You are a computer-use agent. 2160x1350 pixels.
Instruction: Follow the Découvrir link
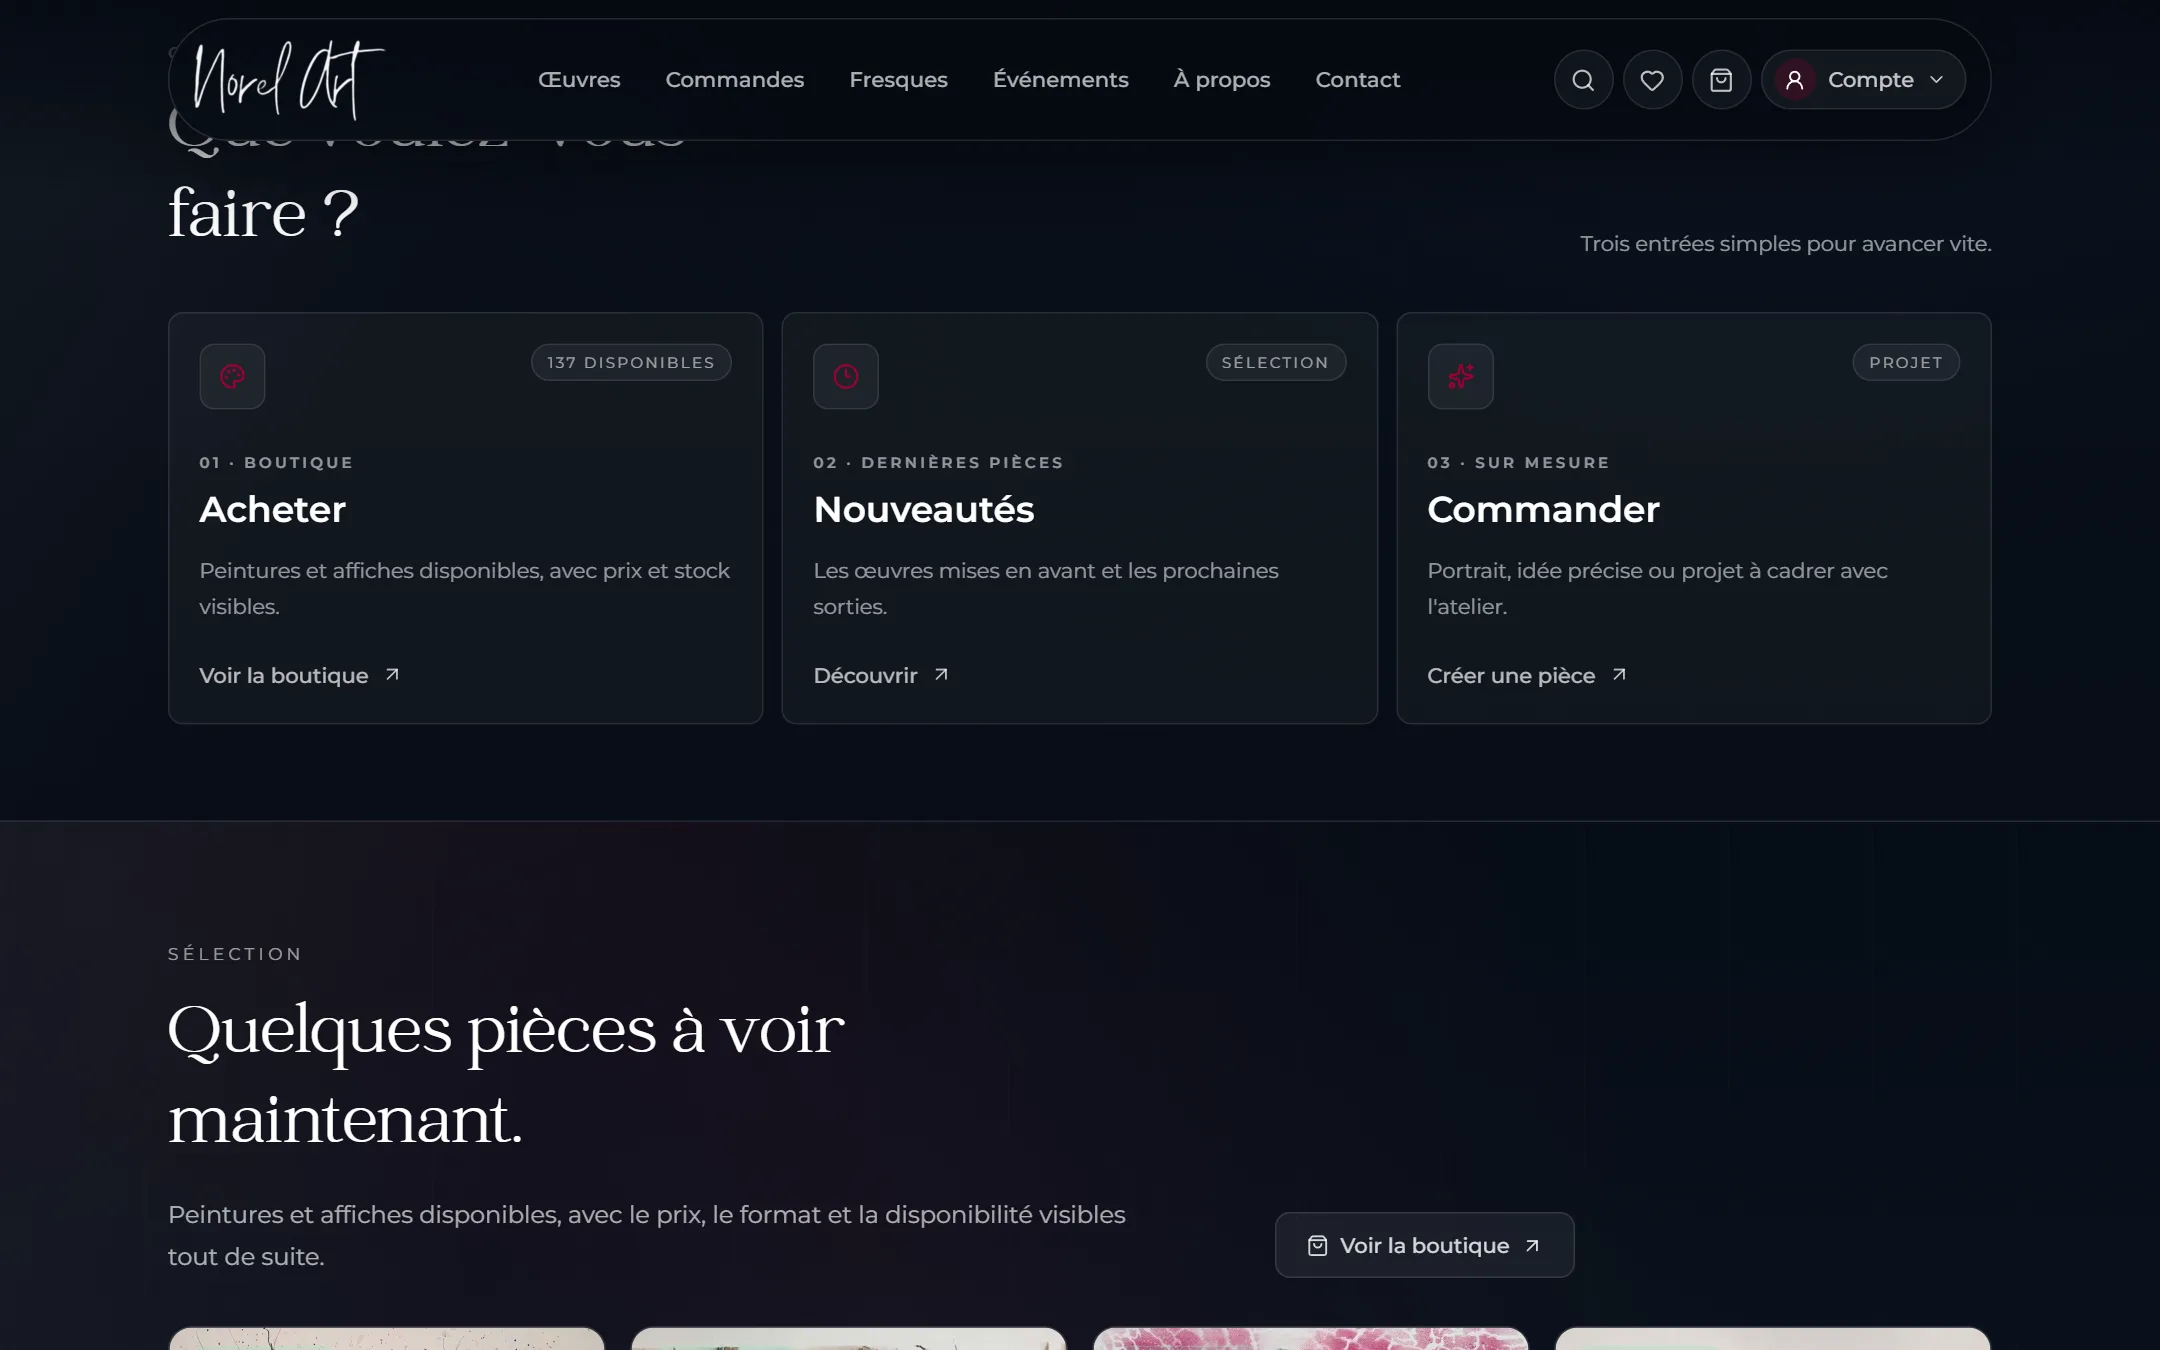(881, 676)
